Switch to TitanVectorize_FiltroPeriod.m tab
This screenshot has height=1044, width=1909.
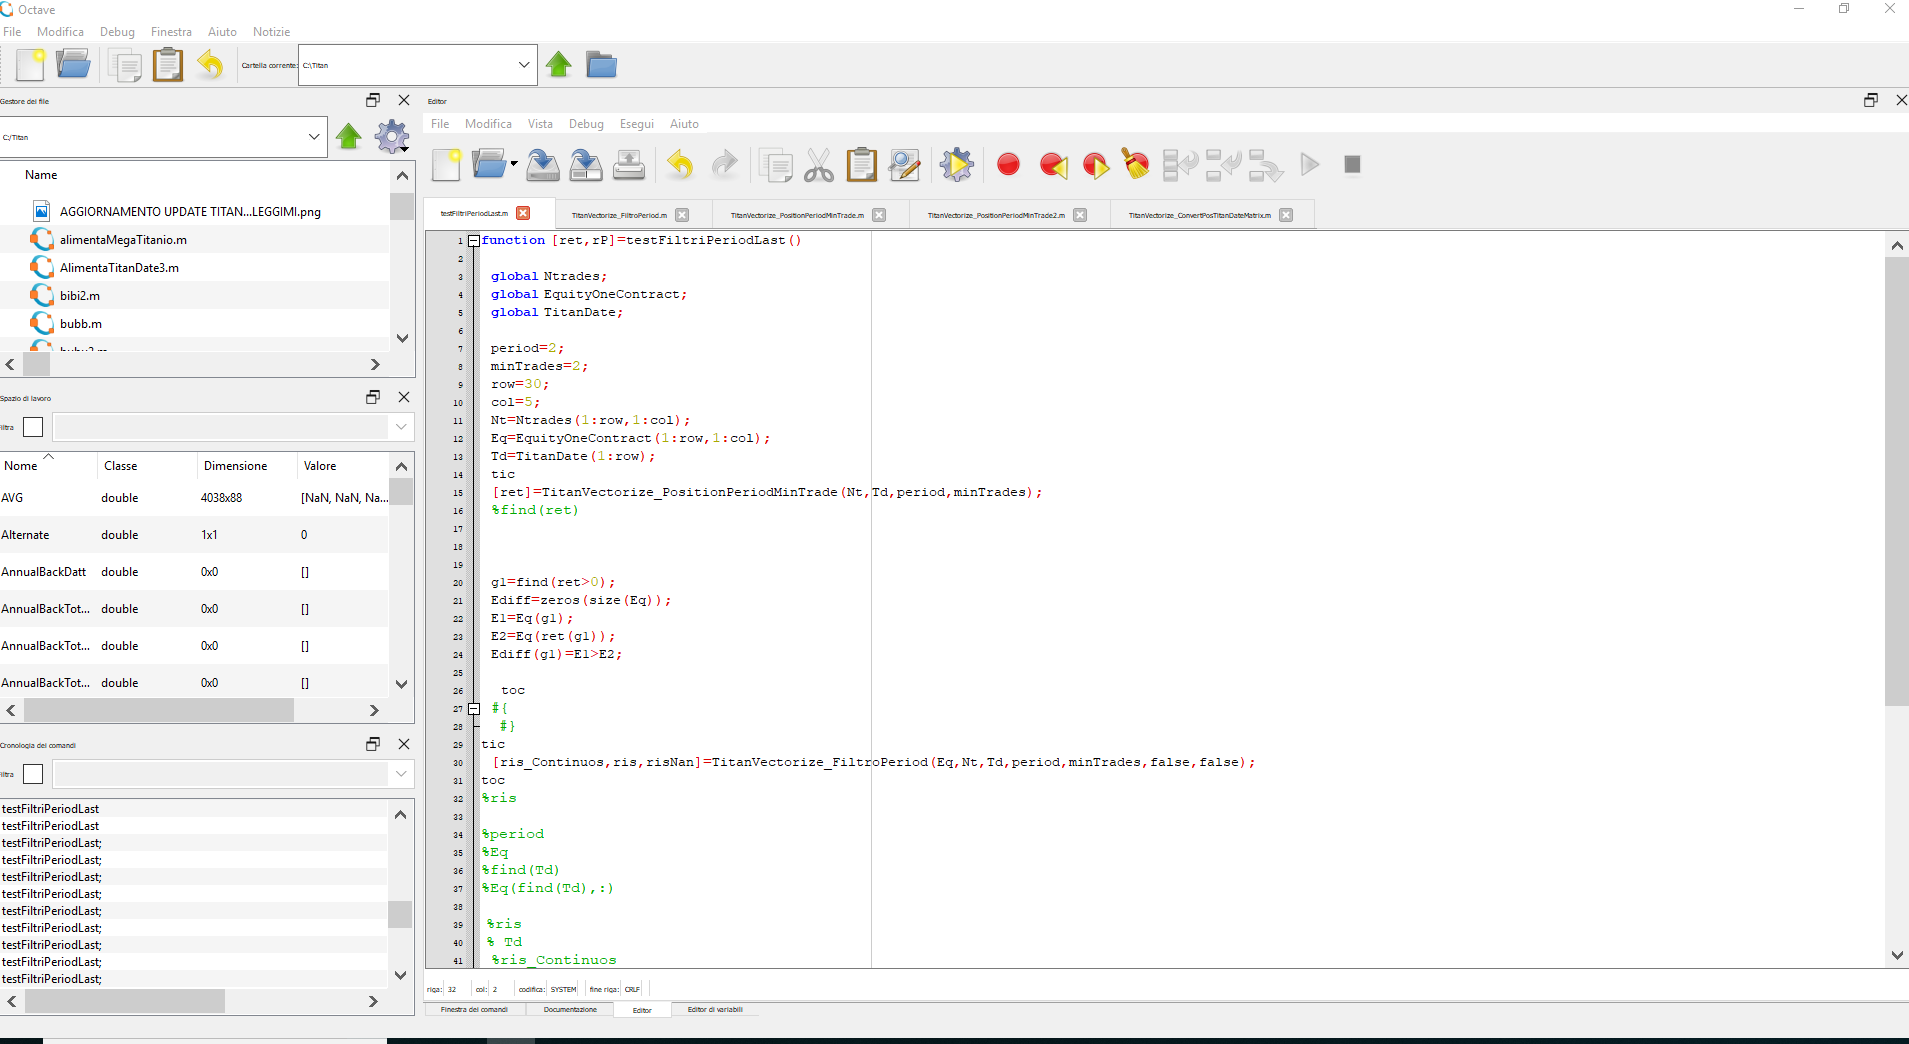(619, 215)
